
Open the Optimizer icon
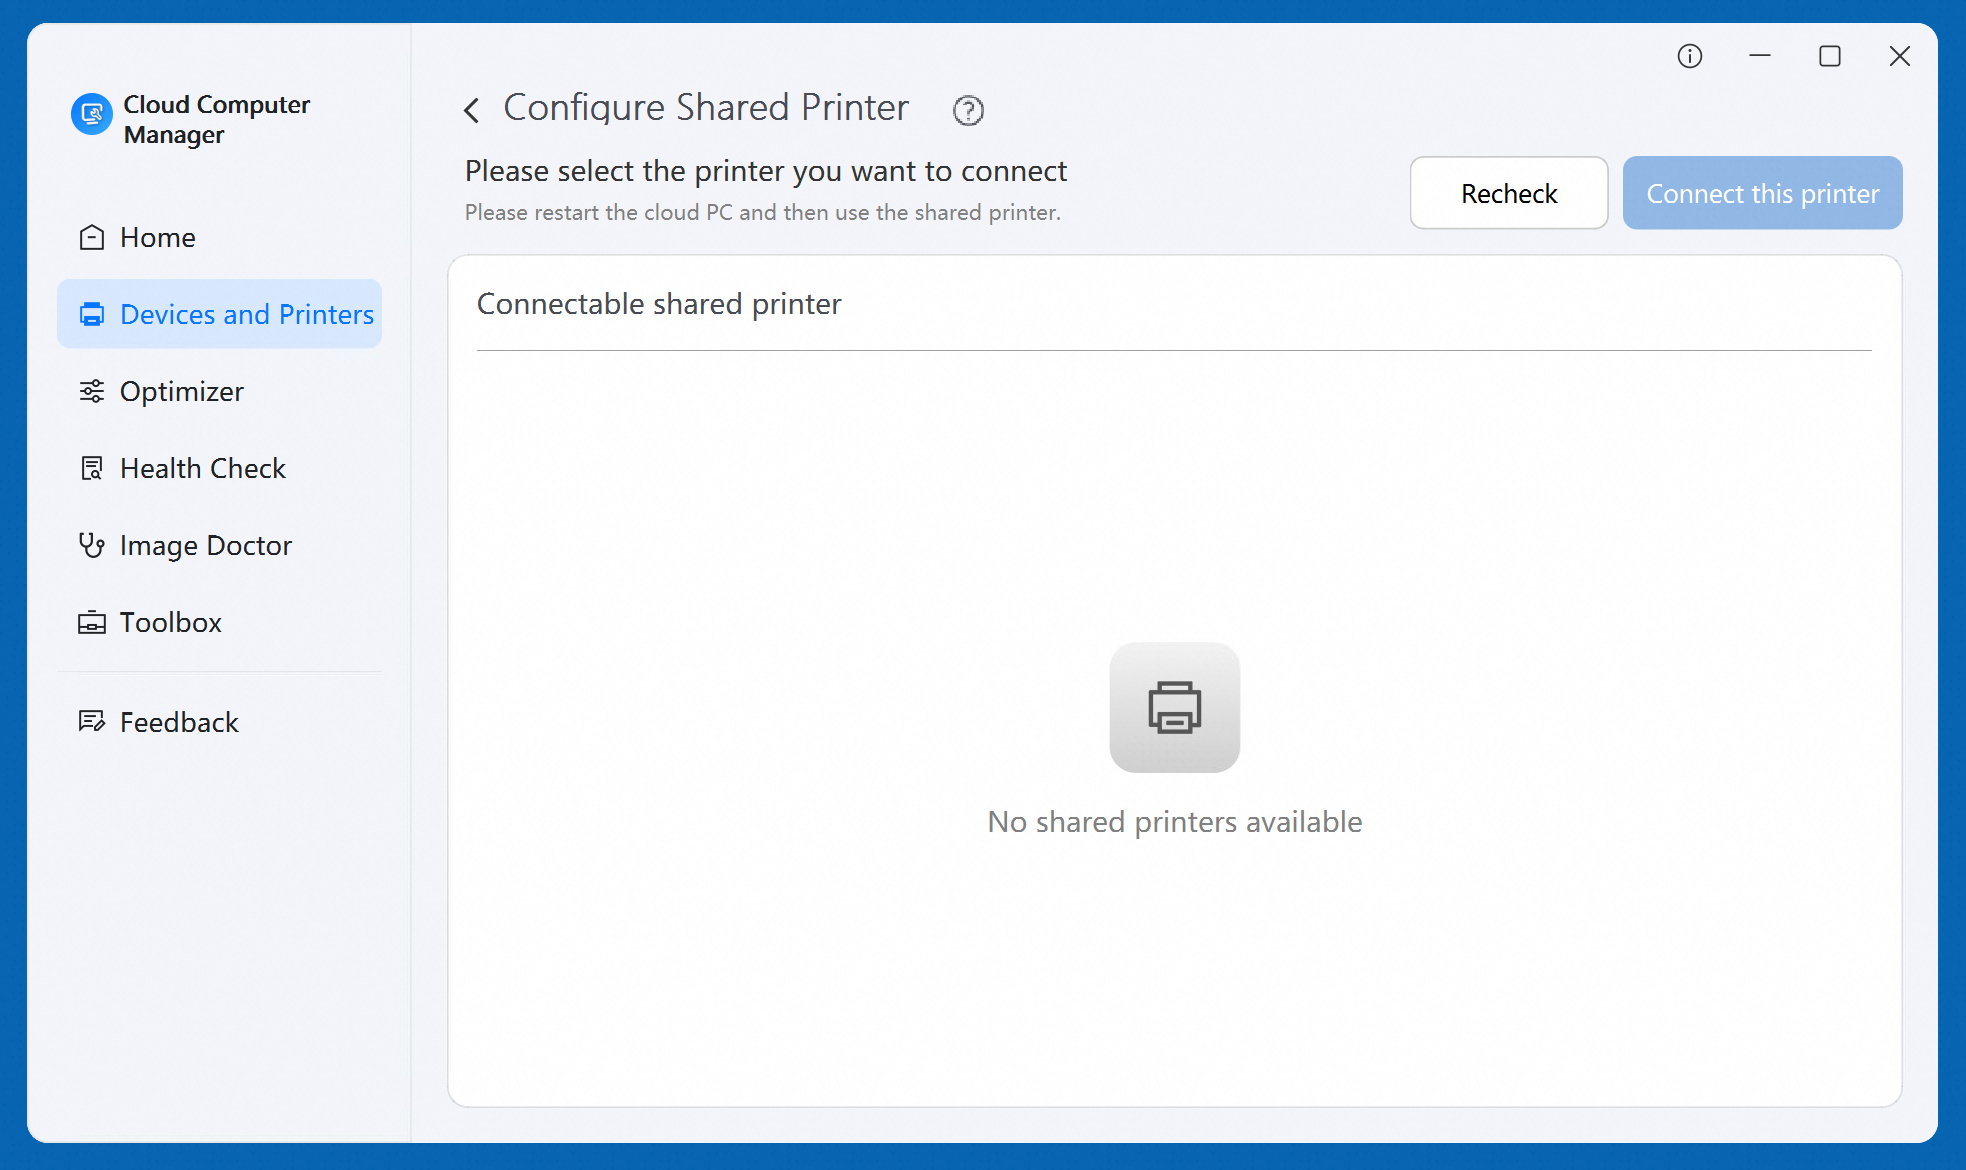coord(92,391)
